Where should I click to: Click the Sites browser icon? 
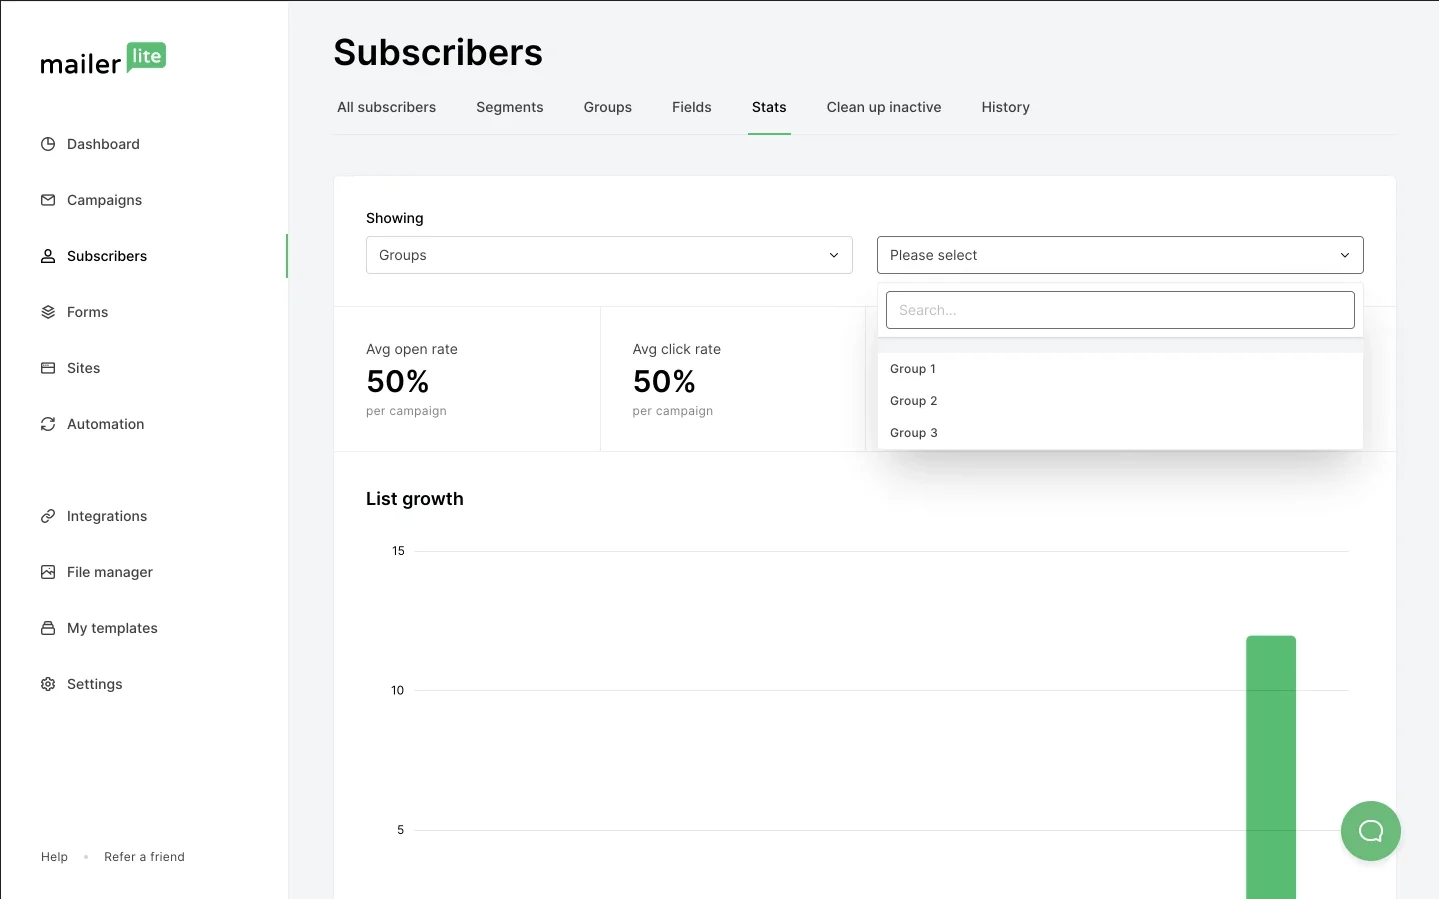[48, 368]
